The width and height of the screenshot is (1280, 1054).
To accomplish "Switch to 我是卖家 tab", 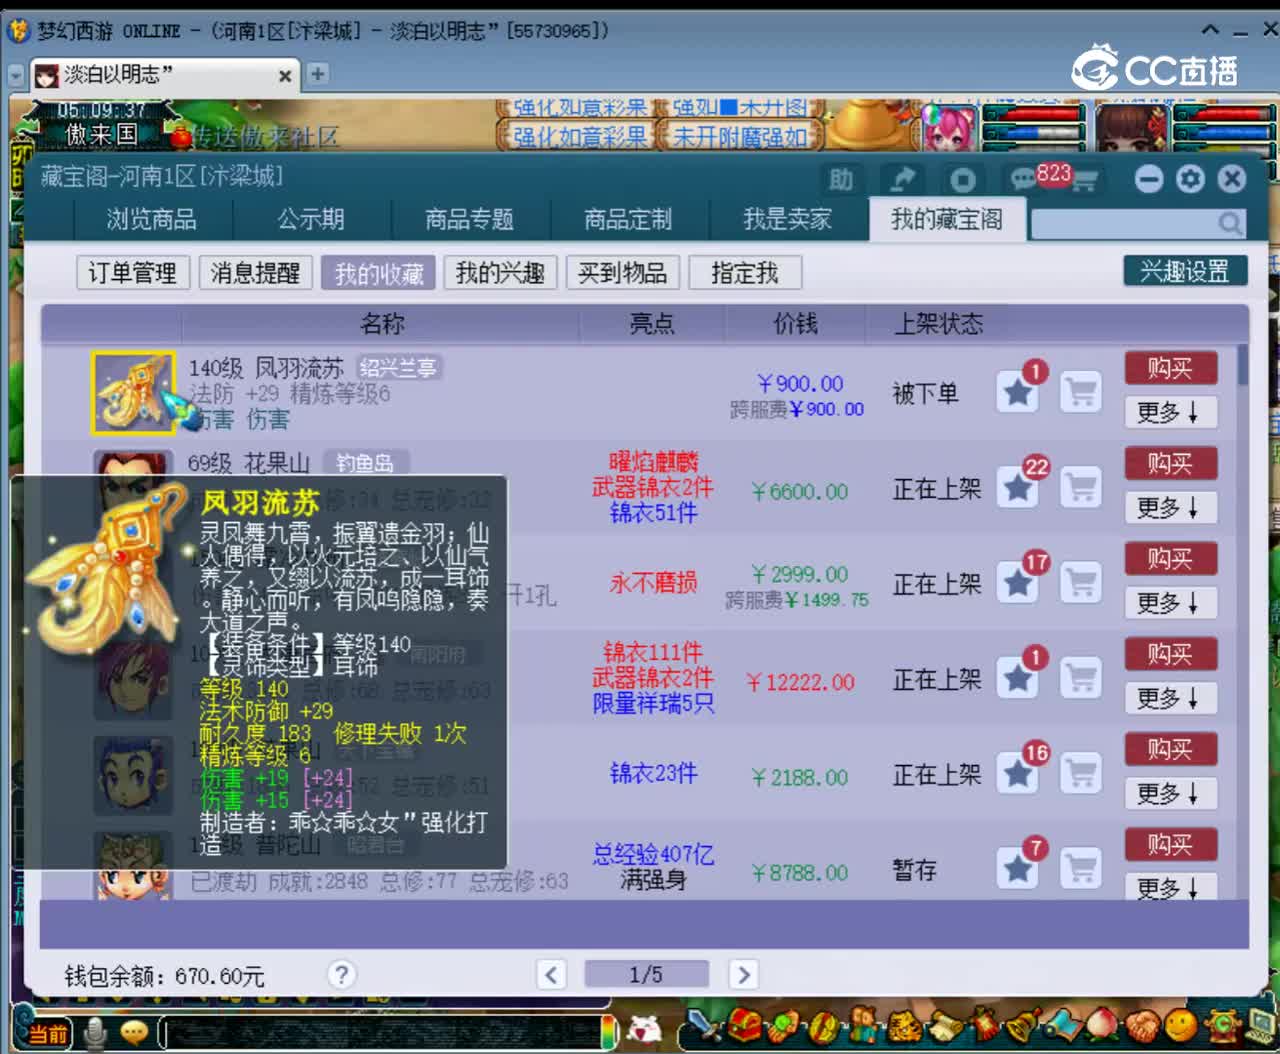I will click(x=787, y=219).
